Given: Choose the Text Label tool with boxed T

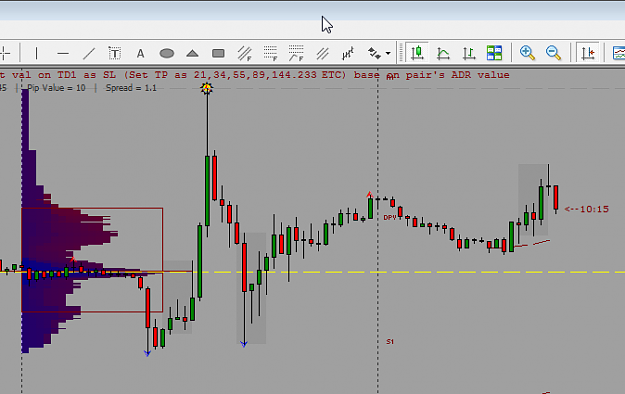Looking at the screenshot, I should (114, 53).
